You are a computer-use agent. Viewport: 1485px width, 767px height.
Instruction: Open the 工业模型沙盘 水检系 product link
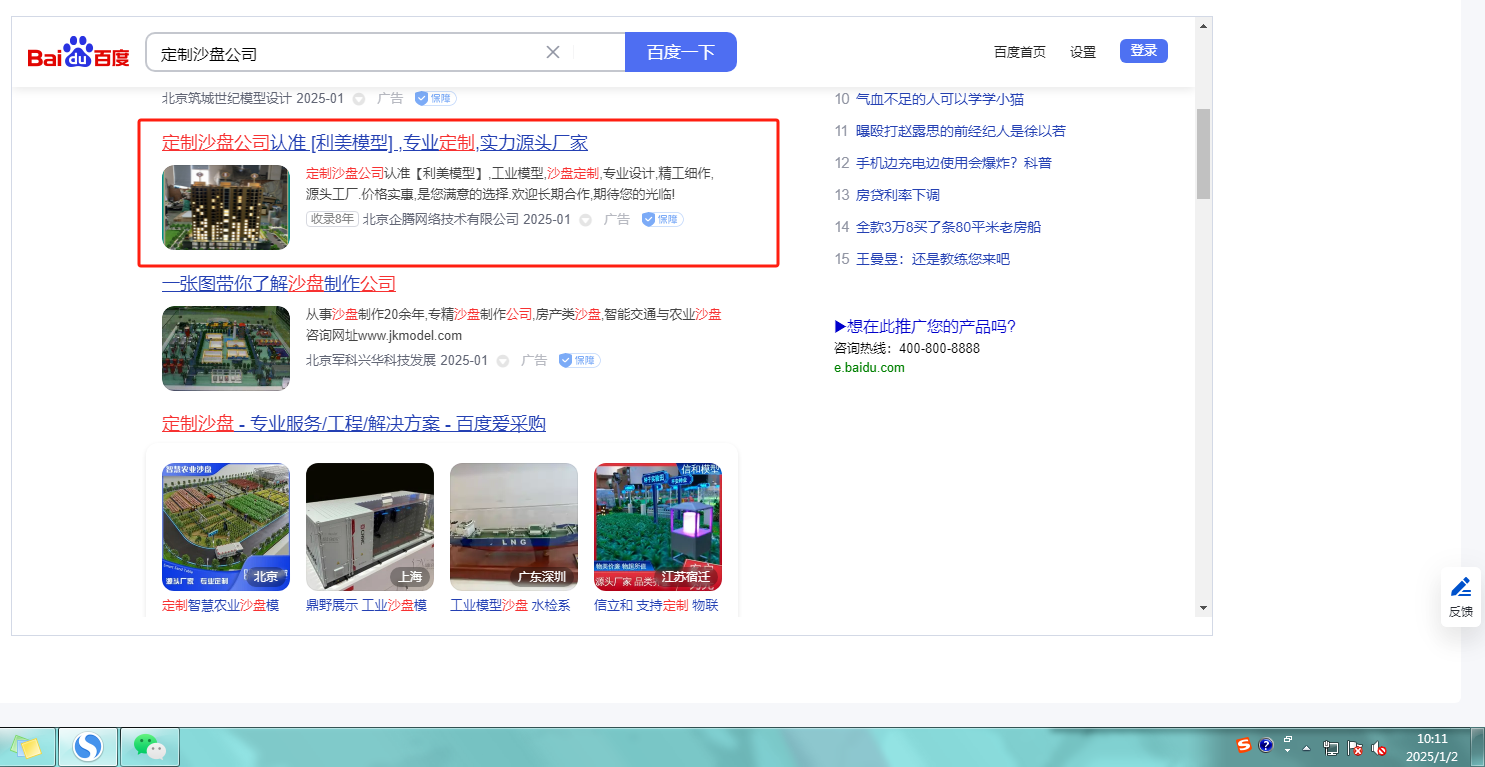coord(511,605)
